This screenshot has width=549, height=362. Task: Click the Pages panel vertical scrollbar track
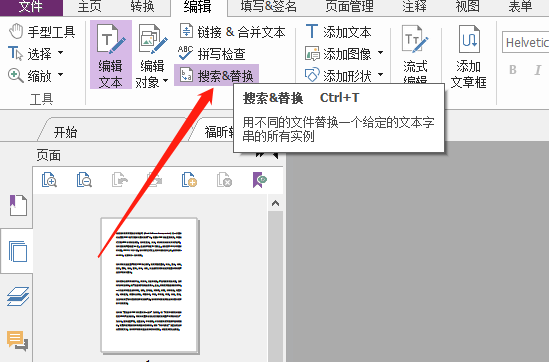(275, 286)
